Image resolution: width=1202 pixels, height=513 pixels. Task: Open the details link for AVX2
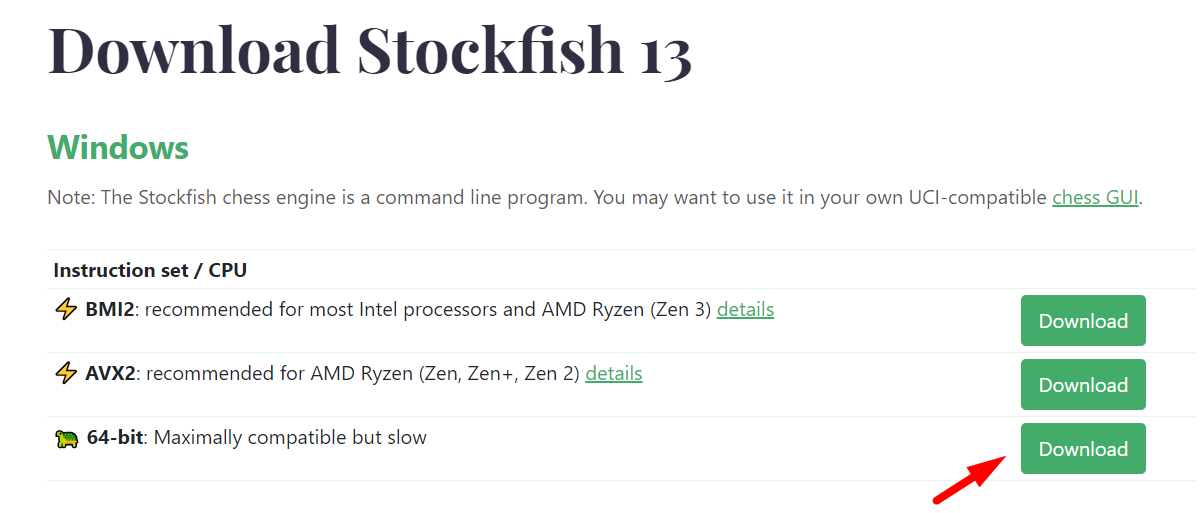click(x=613, y=373)
